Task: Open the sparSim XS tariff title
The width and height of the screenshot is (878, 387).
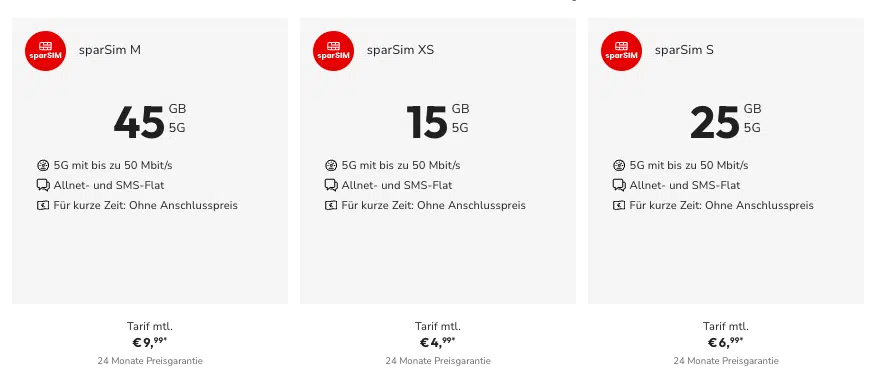Action: click(400, 50)
